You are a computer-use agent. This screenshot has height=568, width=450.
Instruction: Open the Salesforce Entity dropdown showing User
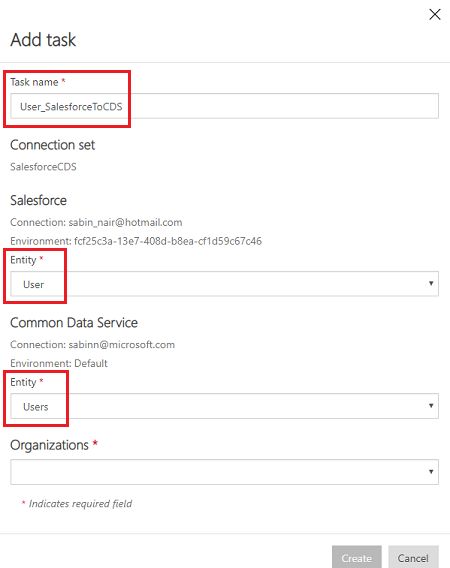tap(224, 284)
